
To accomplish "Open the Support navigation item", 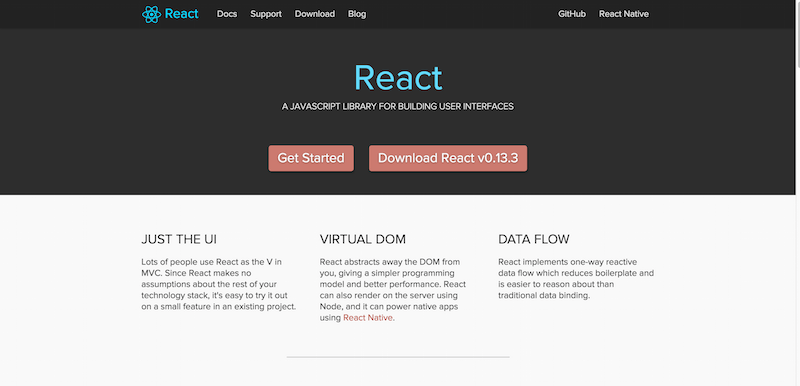I will click(x=266, y=14).
